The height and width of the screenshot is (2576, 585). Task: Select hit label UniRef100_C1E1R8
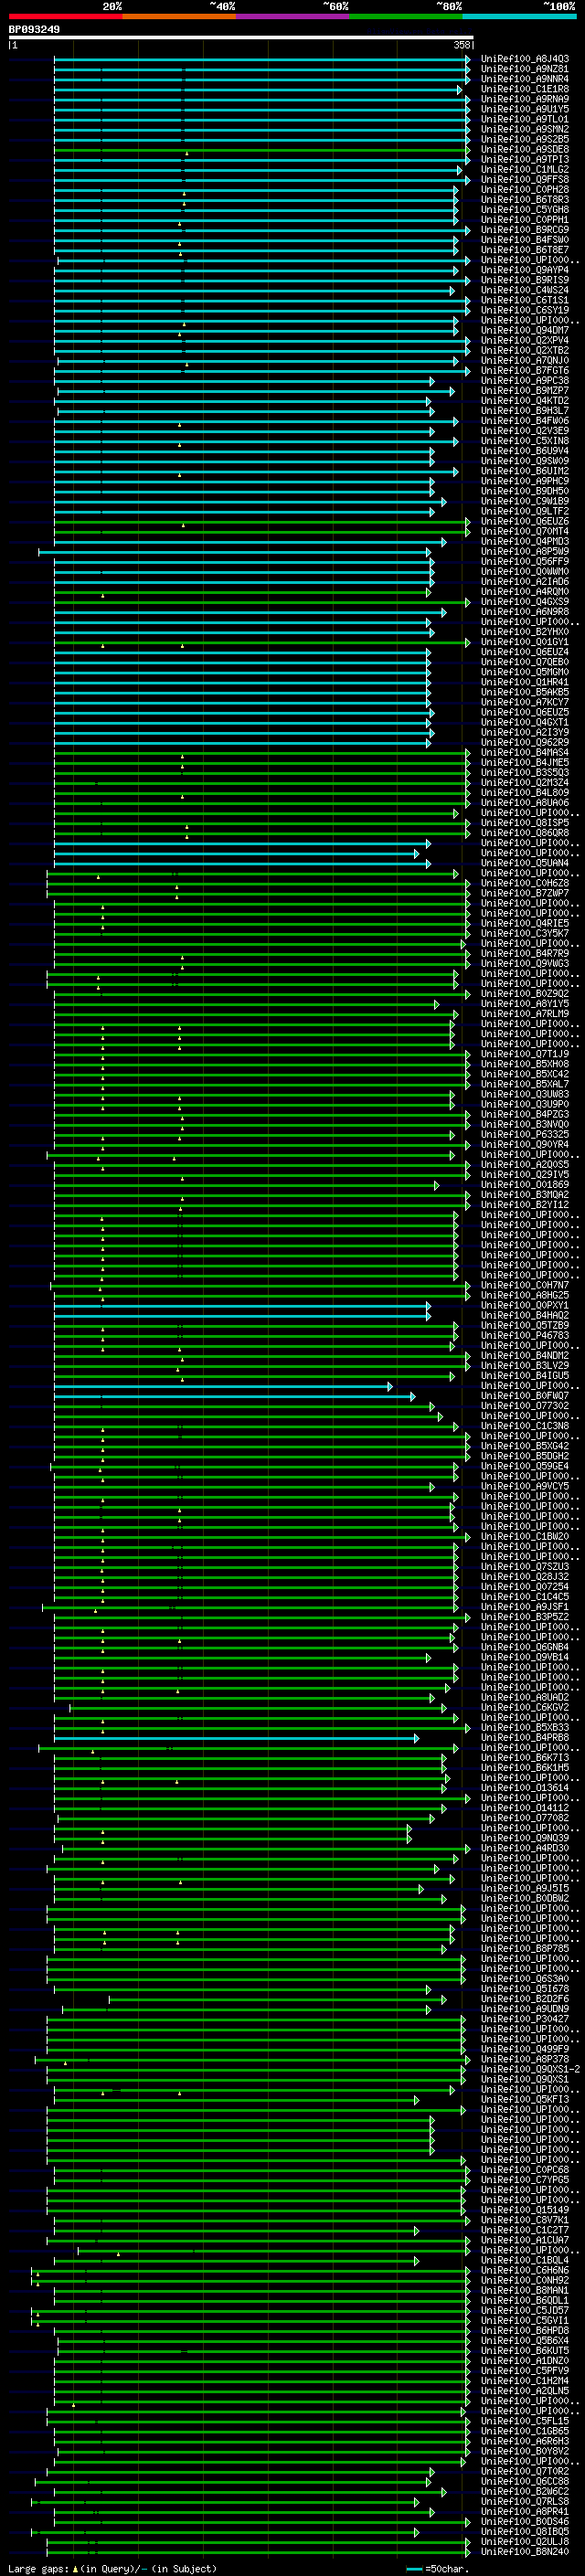tap(525, 89)
